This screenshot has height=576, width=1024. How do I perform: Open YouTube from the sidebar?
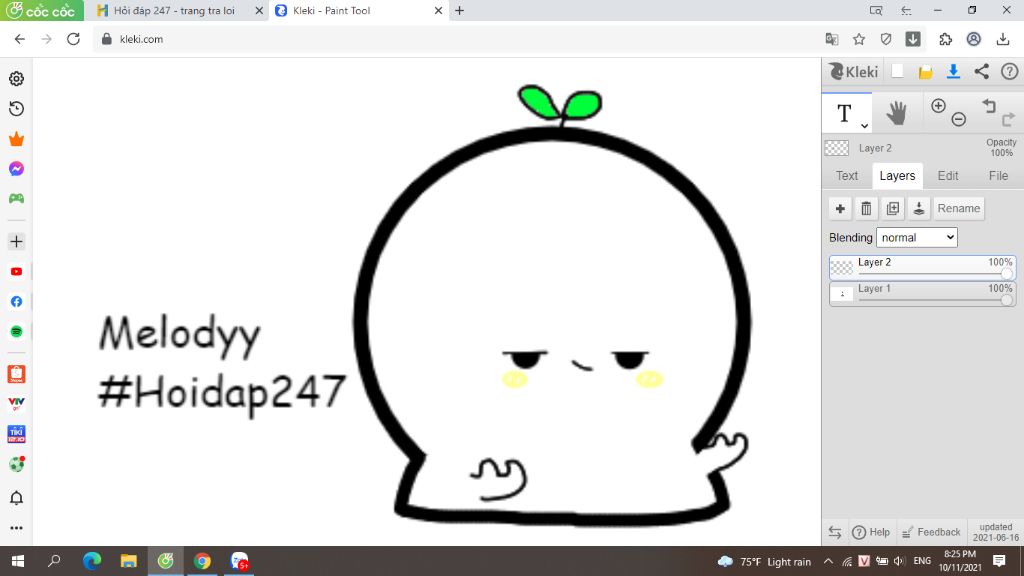click(x=16, y=272)
